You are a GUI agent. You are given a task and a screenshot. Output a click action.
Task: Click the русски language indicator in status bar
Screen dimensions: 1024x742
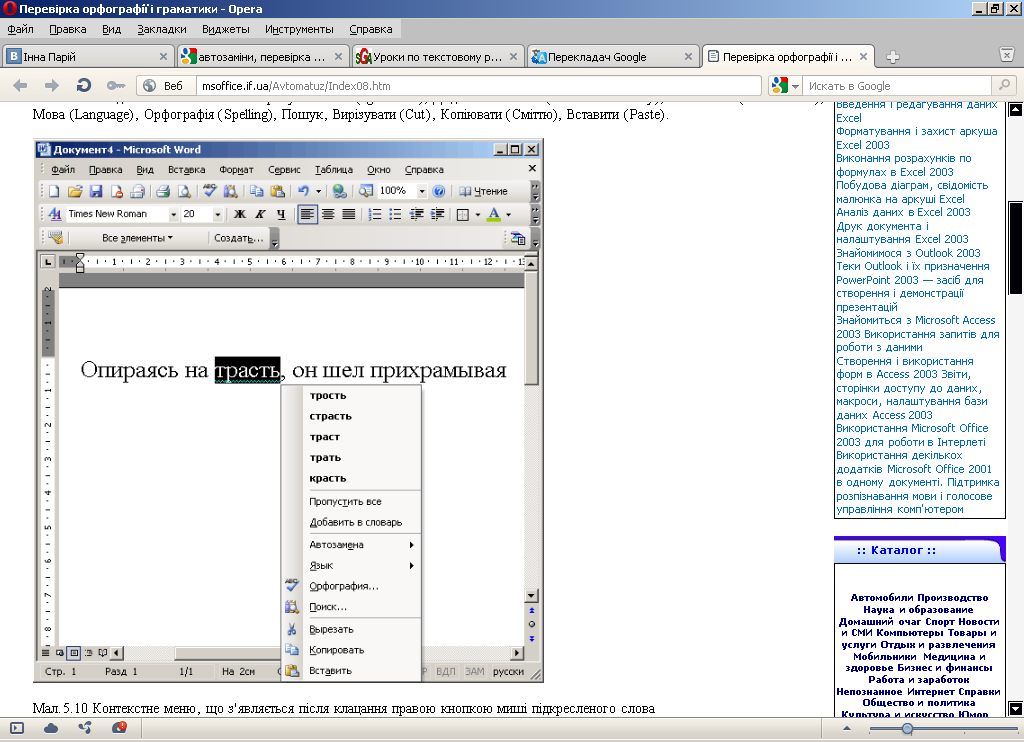508,671
